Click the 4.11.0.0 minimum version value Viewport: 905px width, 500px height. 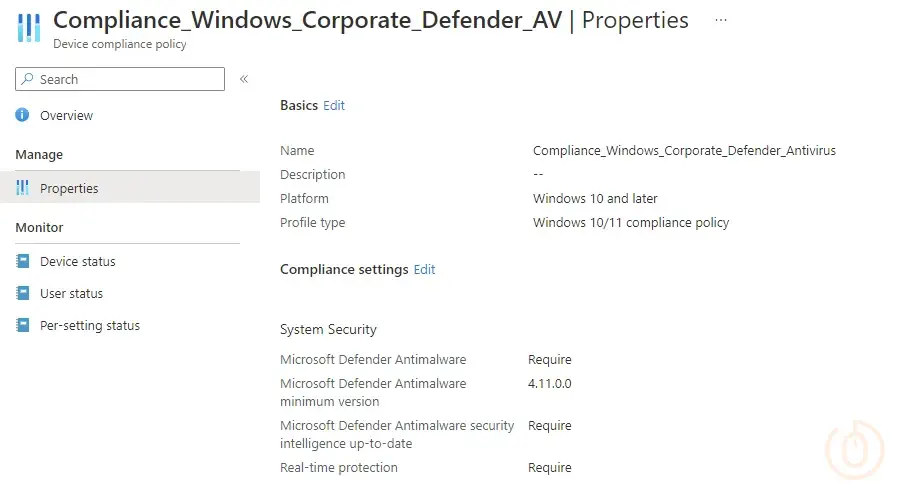pyautogui.click(x=550, y=384)
